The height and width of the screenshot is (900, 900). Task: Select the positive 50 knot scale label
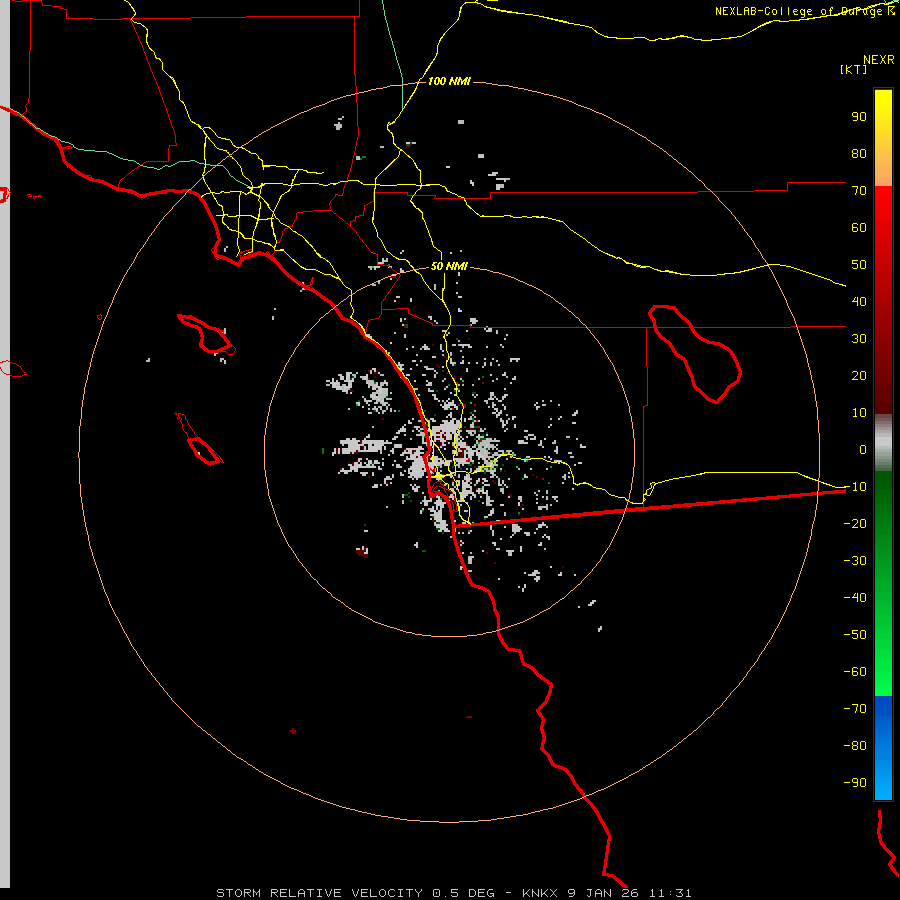pos(859,265)
